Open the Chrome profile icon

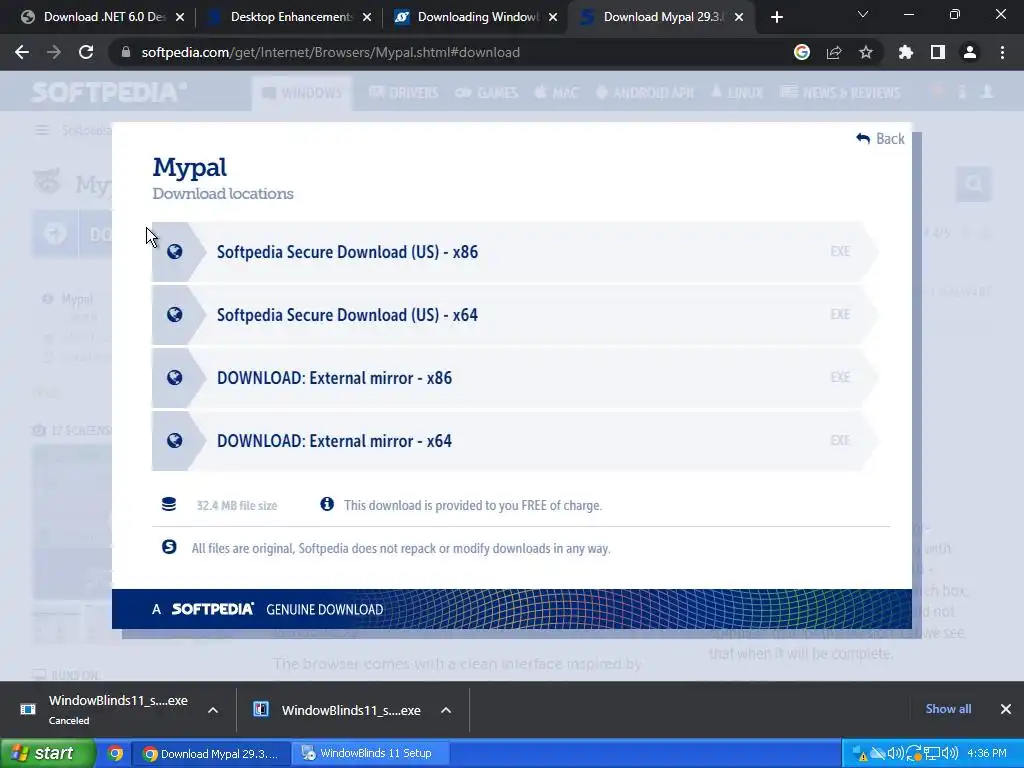pyautogui.click(x=970, y=52)
